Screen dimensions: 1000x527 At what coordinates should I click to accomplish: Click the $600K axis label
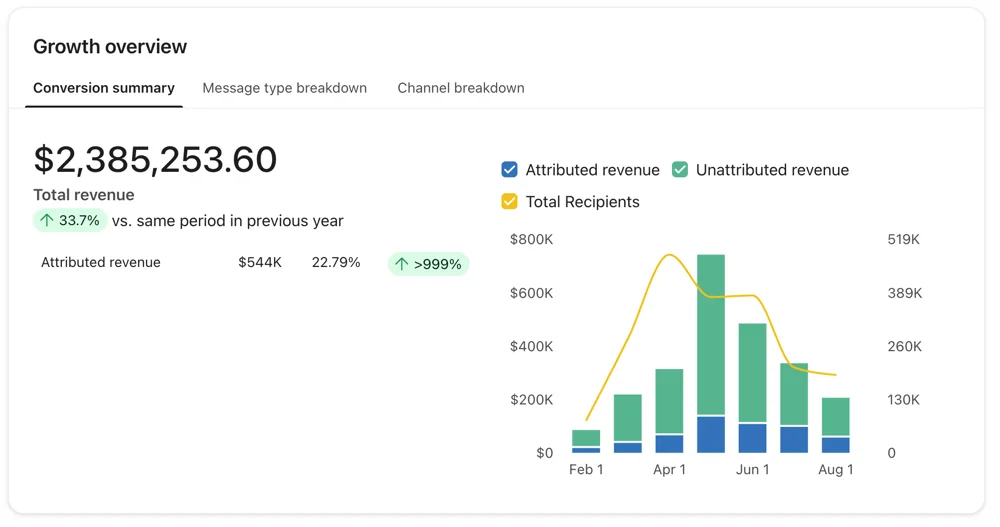pos(531,293)
